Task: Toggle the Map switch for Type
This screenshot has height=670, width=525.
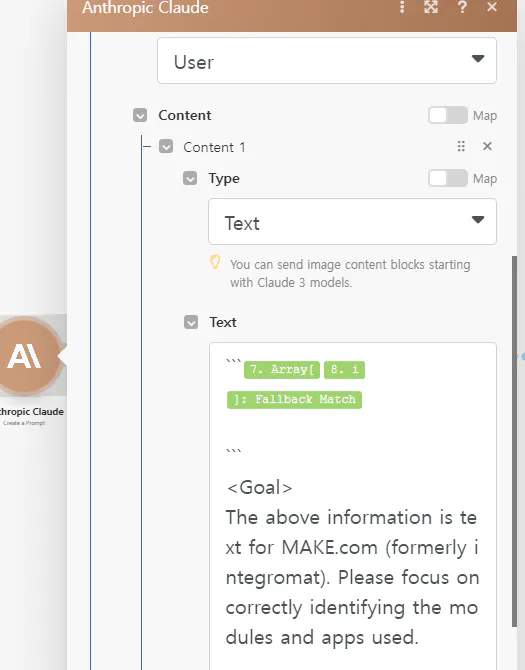Action: point(448,178)
